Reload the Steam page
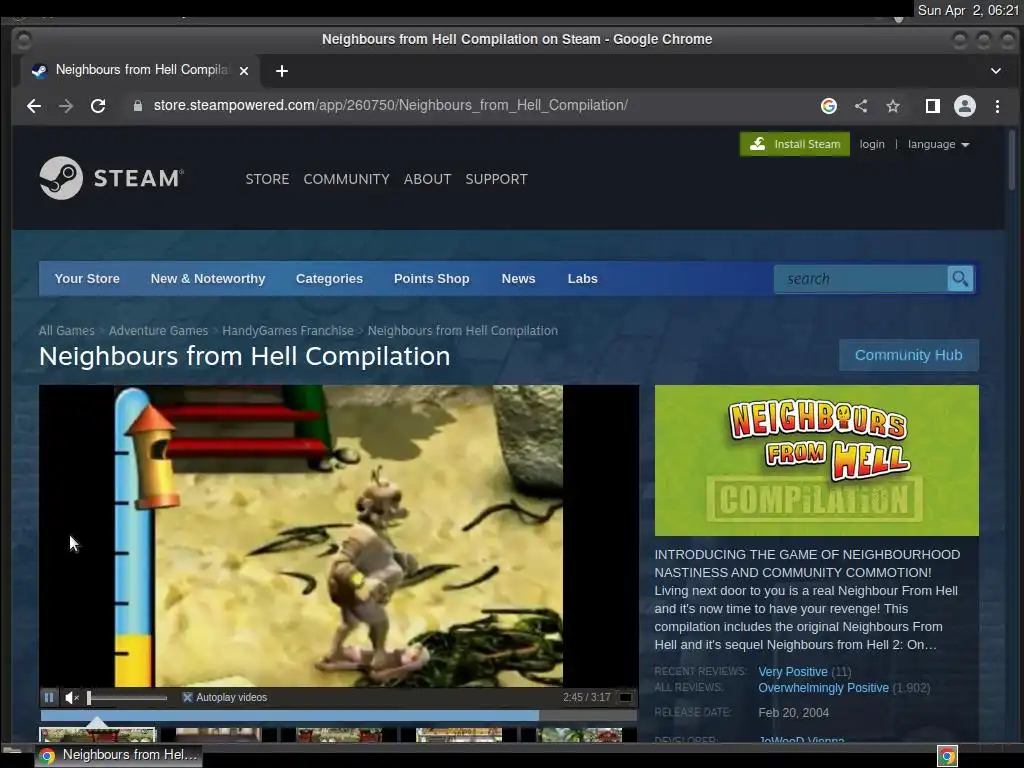The image size is (1024, 768). (98, 106)
